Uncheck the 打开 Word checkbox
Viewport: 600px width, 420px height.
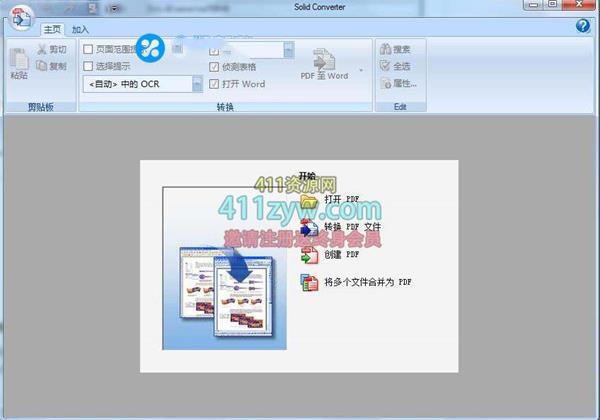pos(214,84)
